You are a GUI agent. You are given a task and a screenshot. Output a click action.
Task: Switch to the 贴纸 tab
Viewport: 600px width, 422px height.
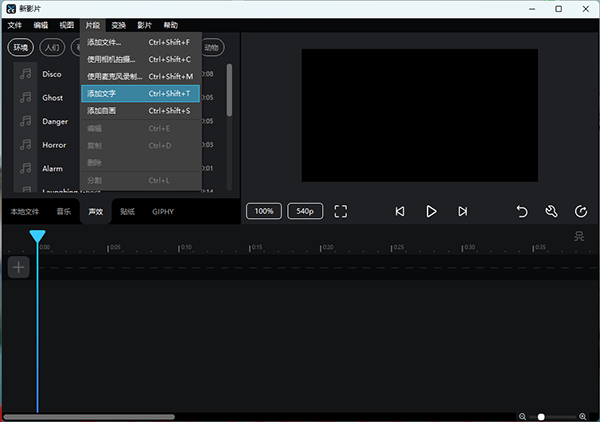pos(127,212)
